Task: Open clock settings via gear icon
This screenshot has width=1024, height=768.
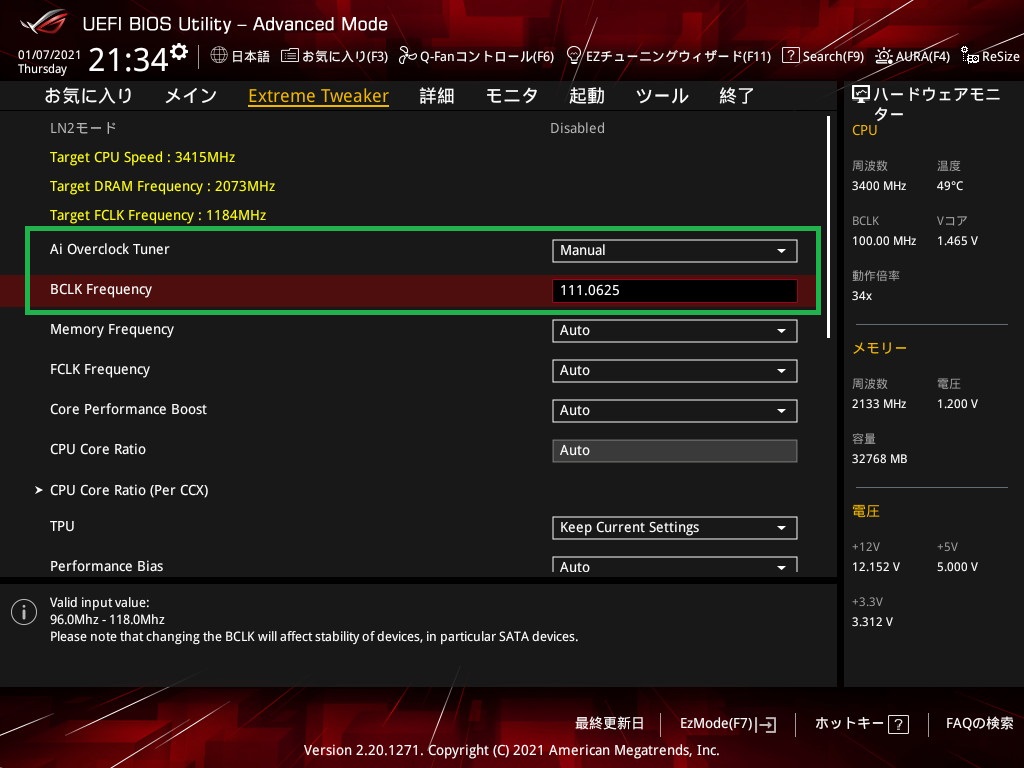Action: click(x=179, y=52)
